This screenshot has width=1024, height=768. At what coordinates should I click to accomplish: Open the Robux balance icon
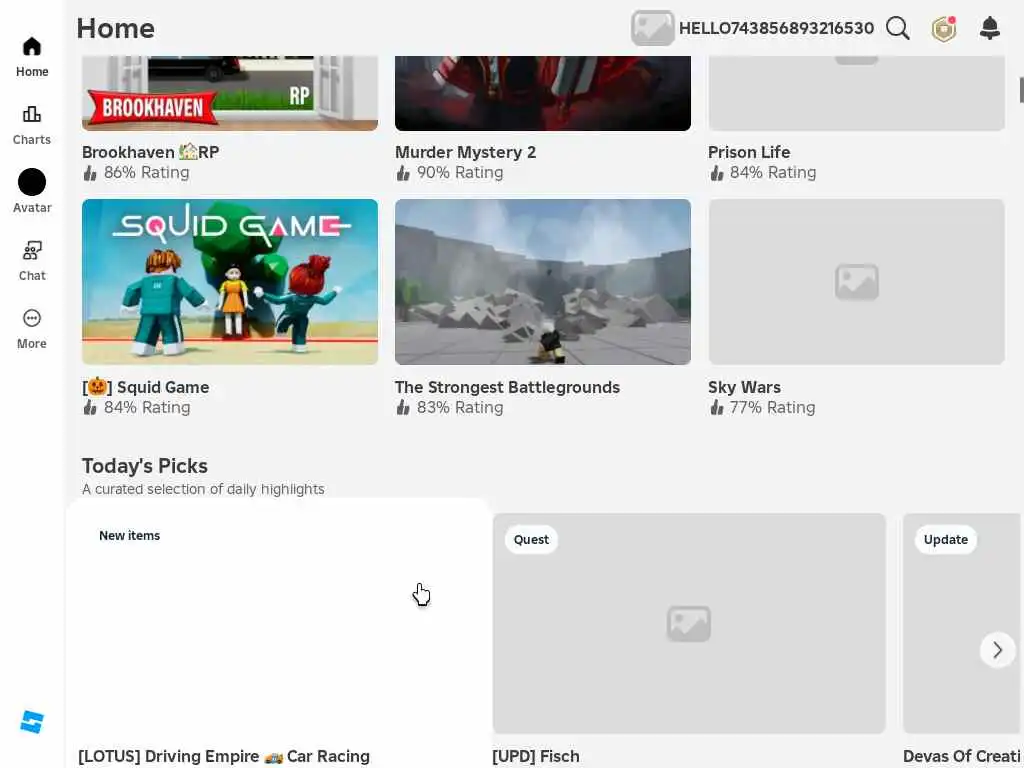point(944,28)
